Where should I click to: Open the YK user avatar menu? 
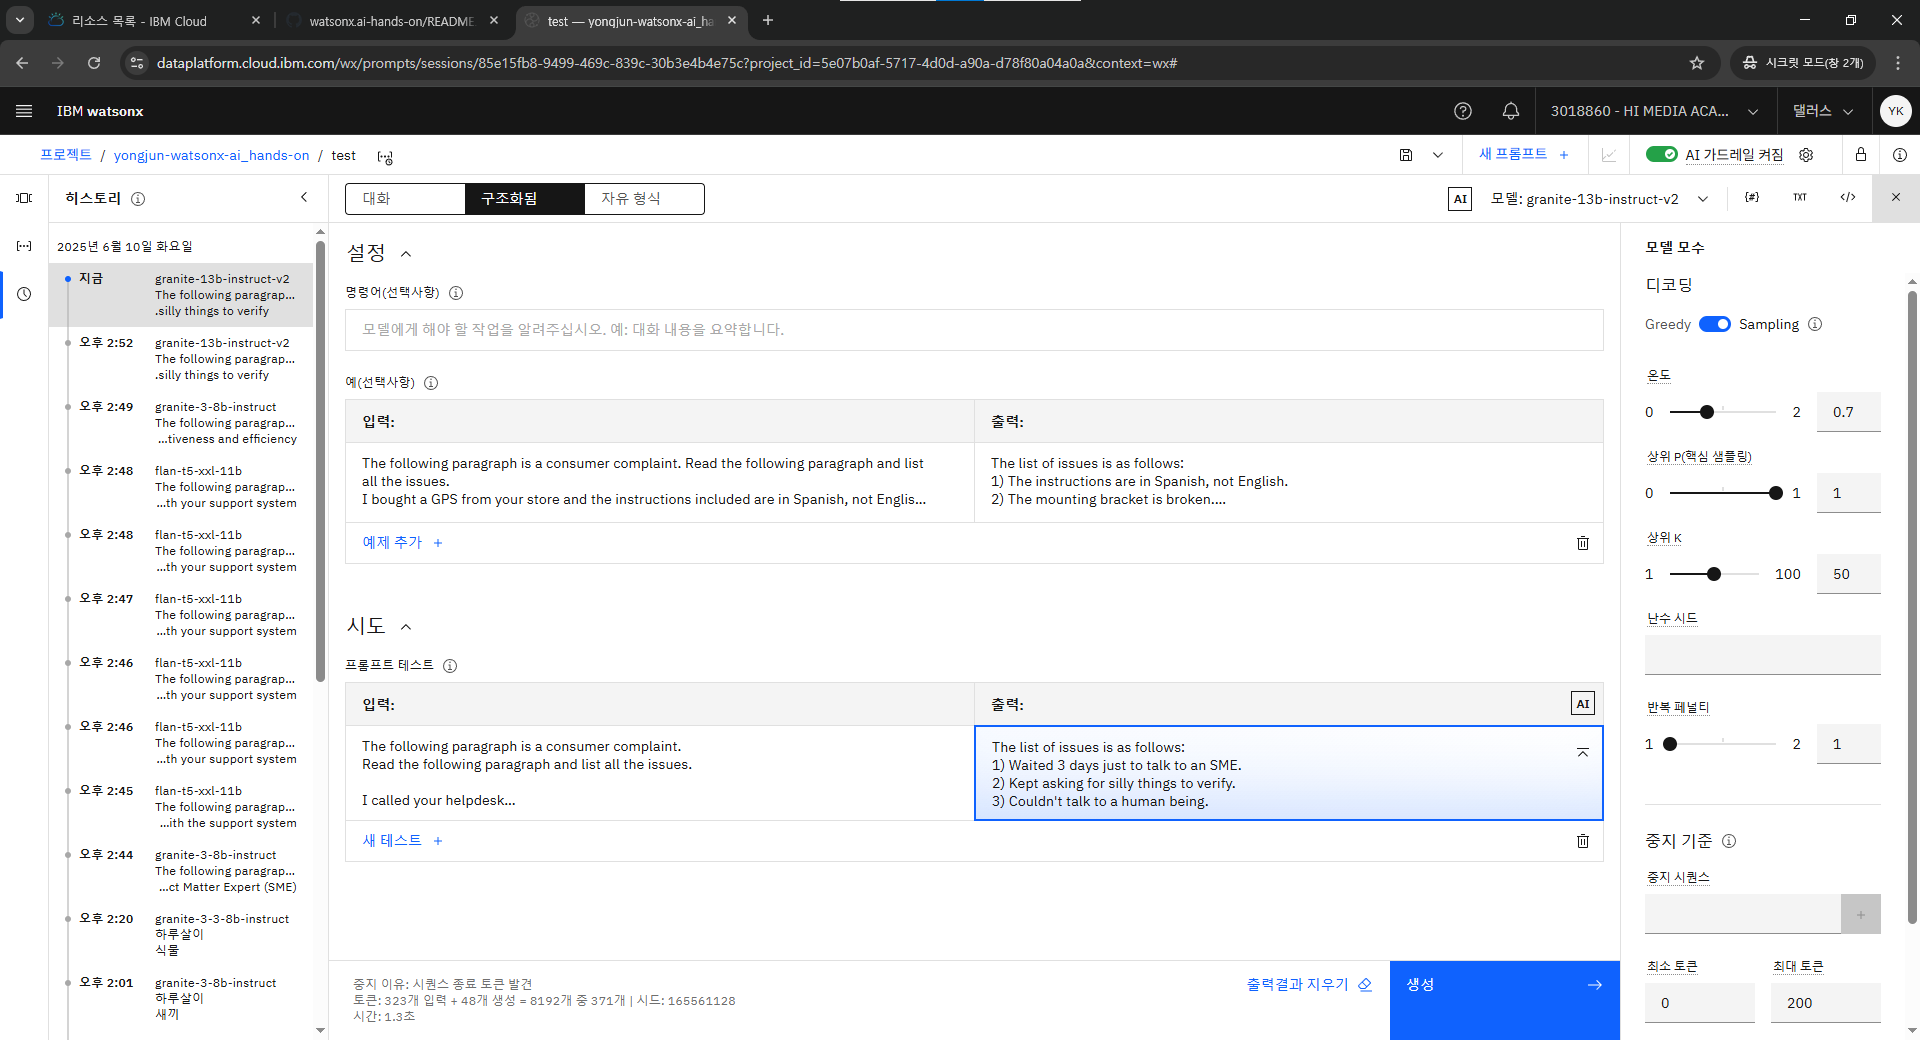[1895, 111]
